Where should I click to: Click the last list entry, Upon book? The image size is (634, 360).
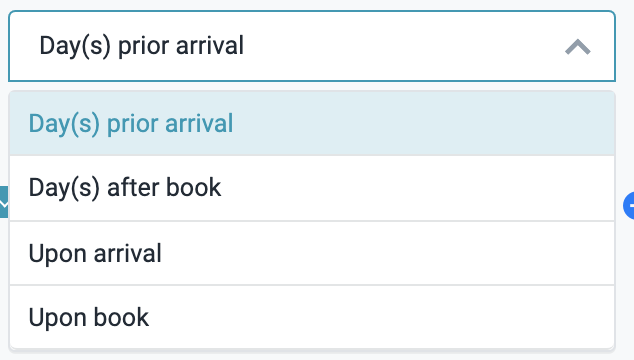pyautogui.click(x=312, y=317)
